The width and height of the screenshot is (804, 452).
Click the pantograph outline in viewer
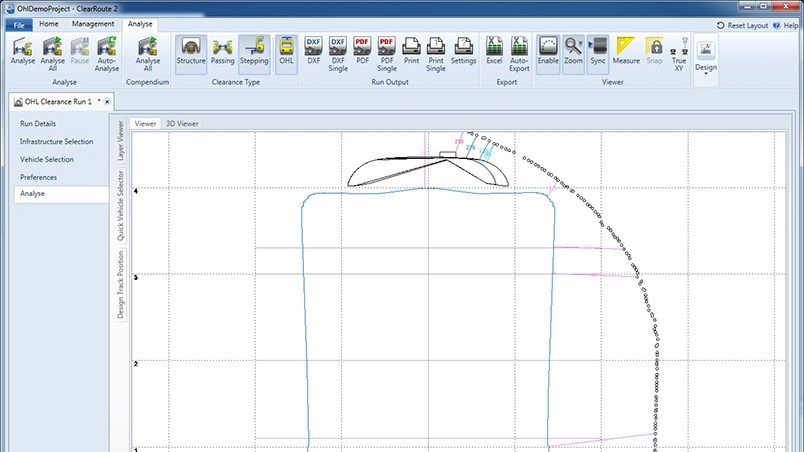pyautogui.click(x=428, y=169)
